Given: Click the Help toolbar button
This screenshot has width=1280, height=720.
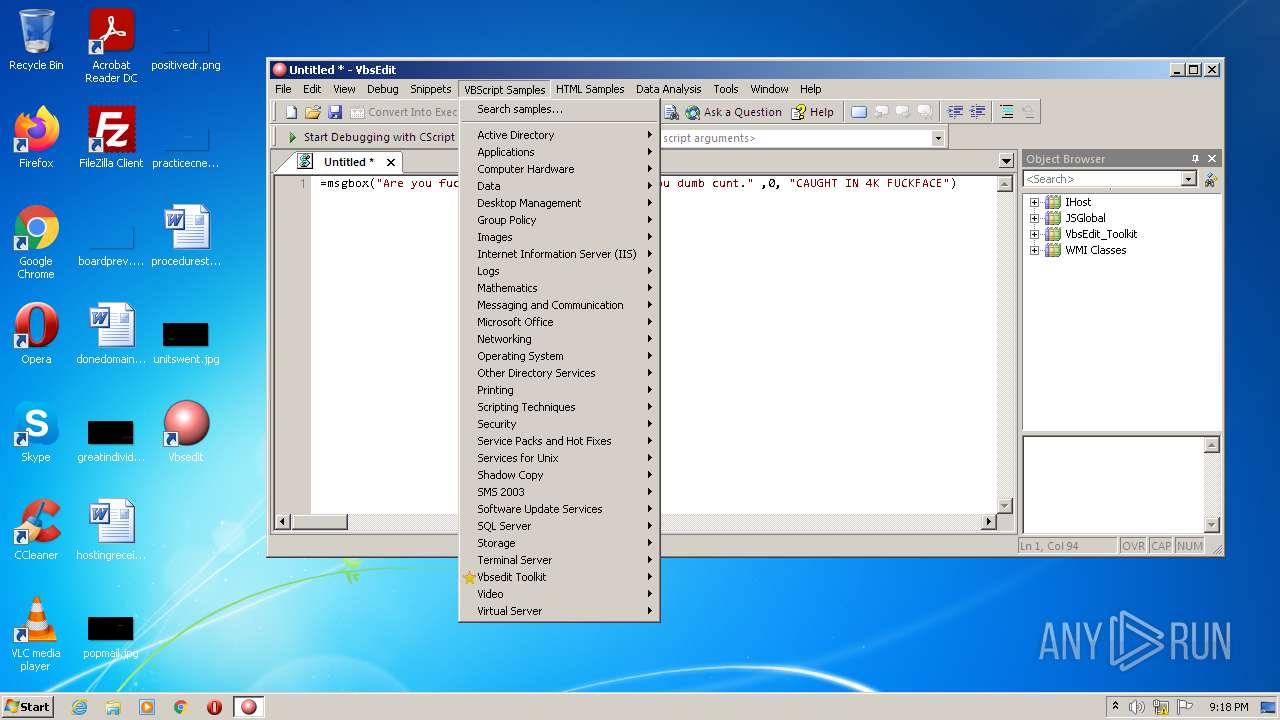Looking at the screenshot, I should (812, 112).
